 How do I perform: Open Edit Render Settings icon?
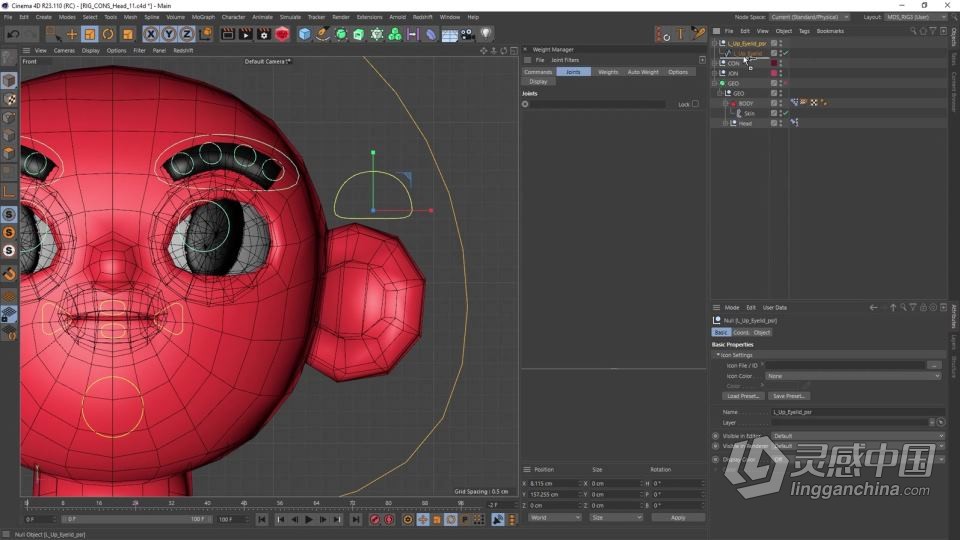pos(264,34)
